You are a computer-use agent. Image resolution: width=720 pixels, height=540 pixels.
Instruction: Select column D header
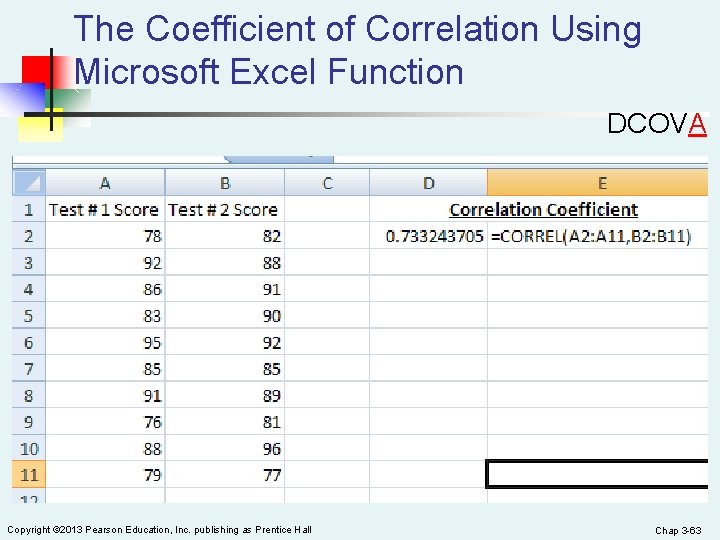(428, 183)
